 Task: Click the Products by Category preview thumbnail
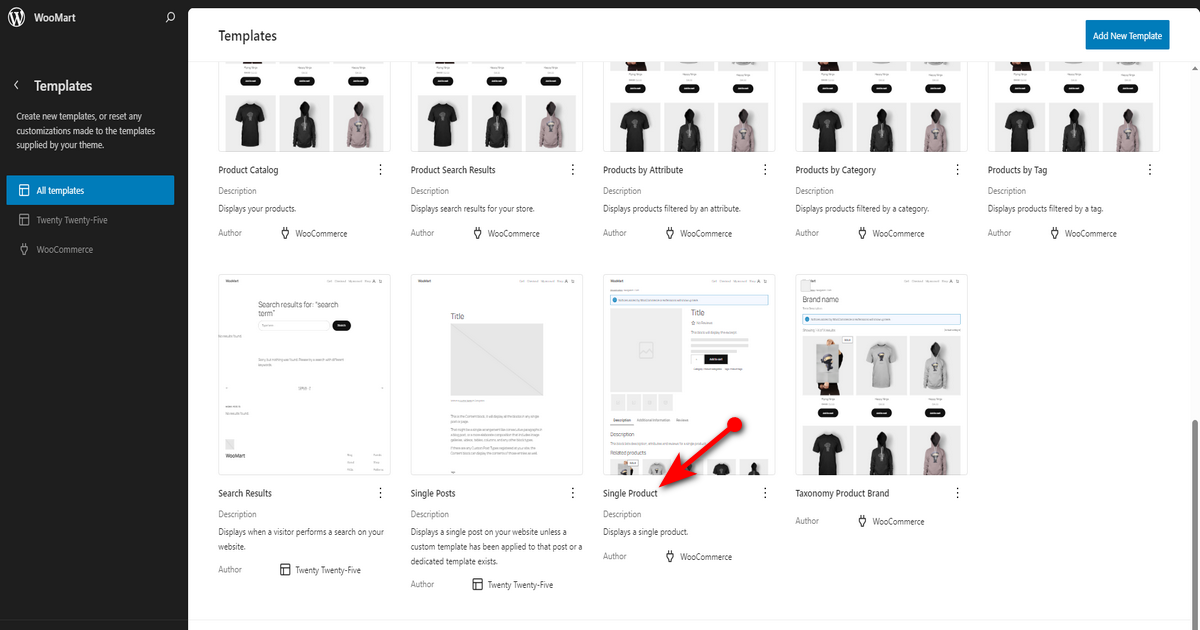pos(882,106)
